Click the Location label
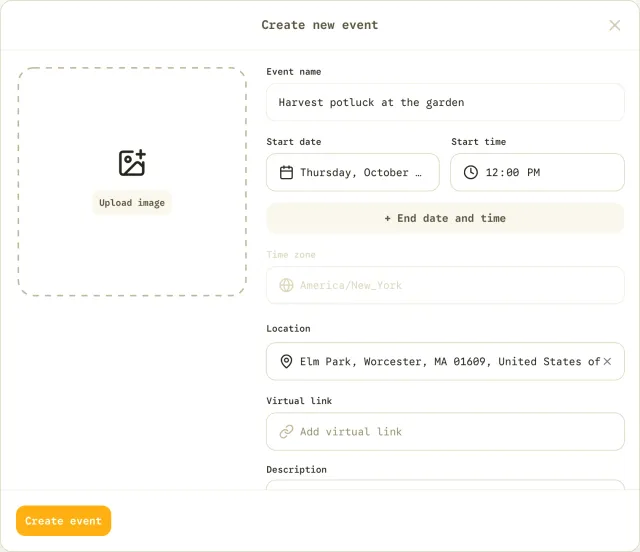The image size is (640, 552). pos(288,329)
